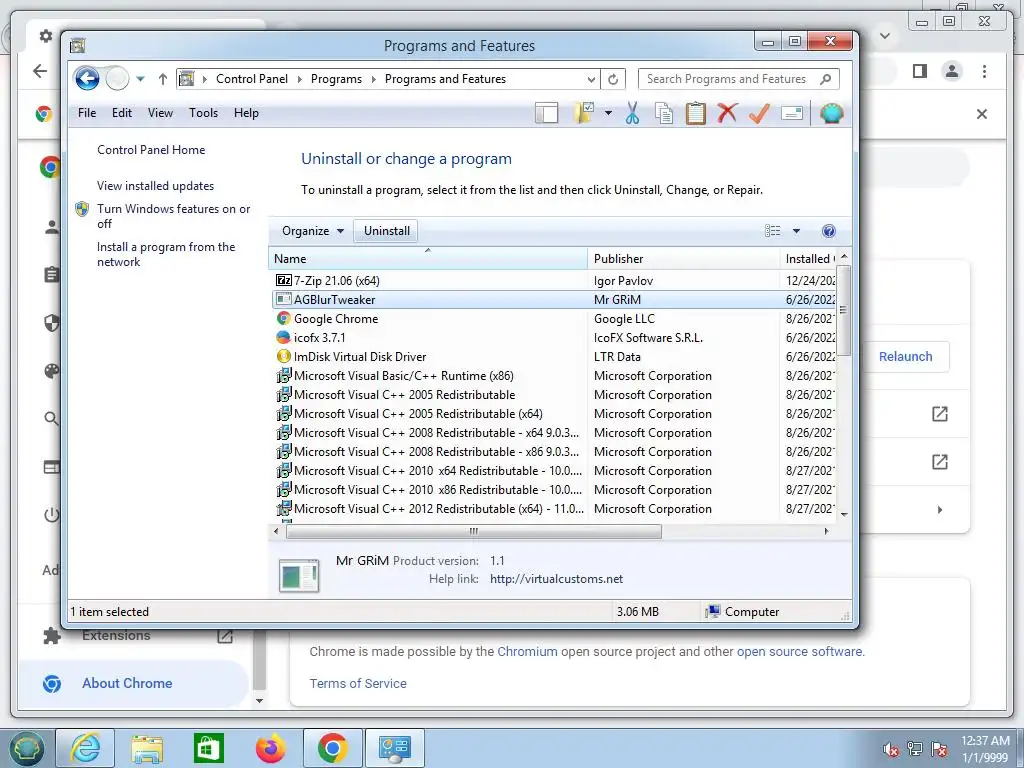Select the 7-Zip 21.06 (x64) row
1024x768 pixels.
(552, 281)
